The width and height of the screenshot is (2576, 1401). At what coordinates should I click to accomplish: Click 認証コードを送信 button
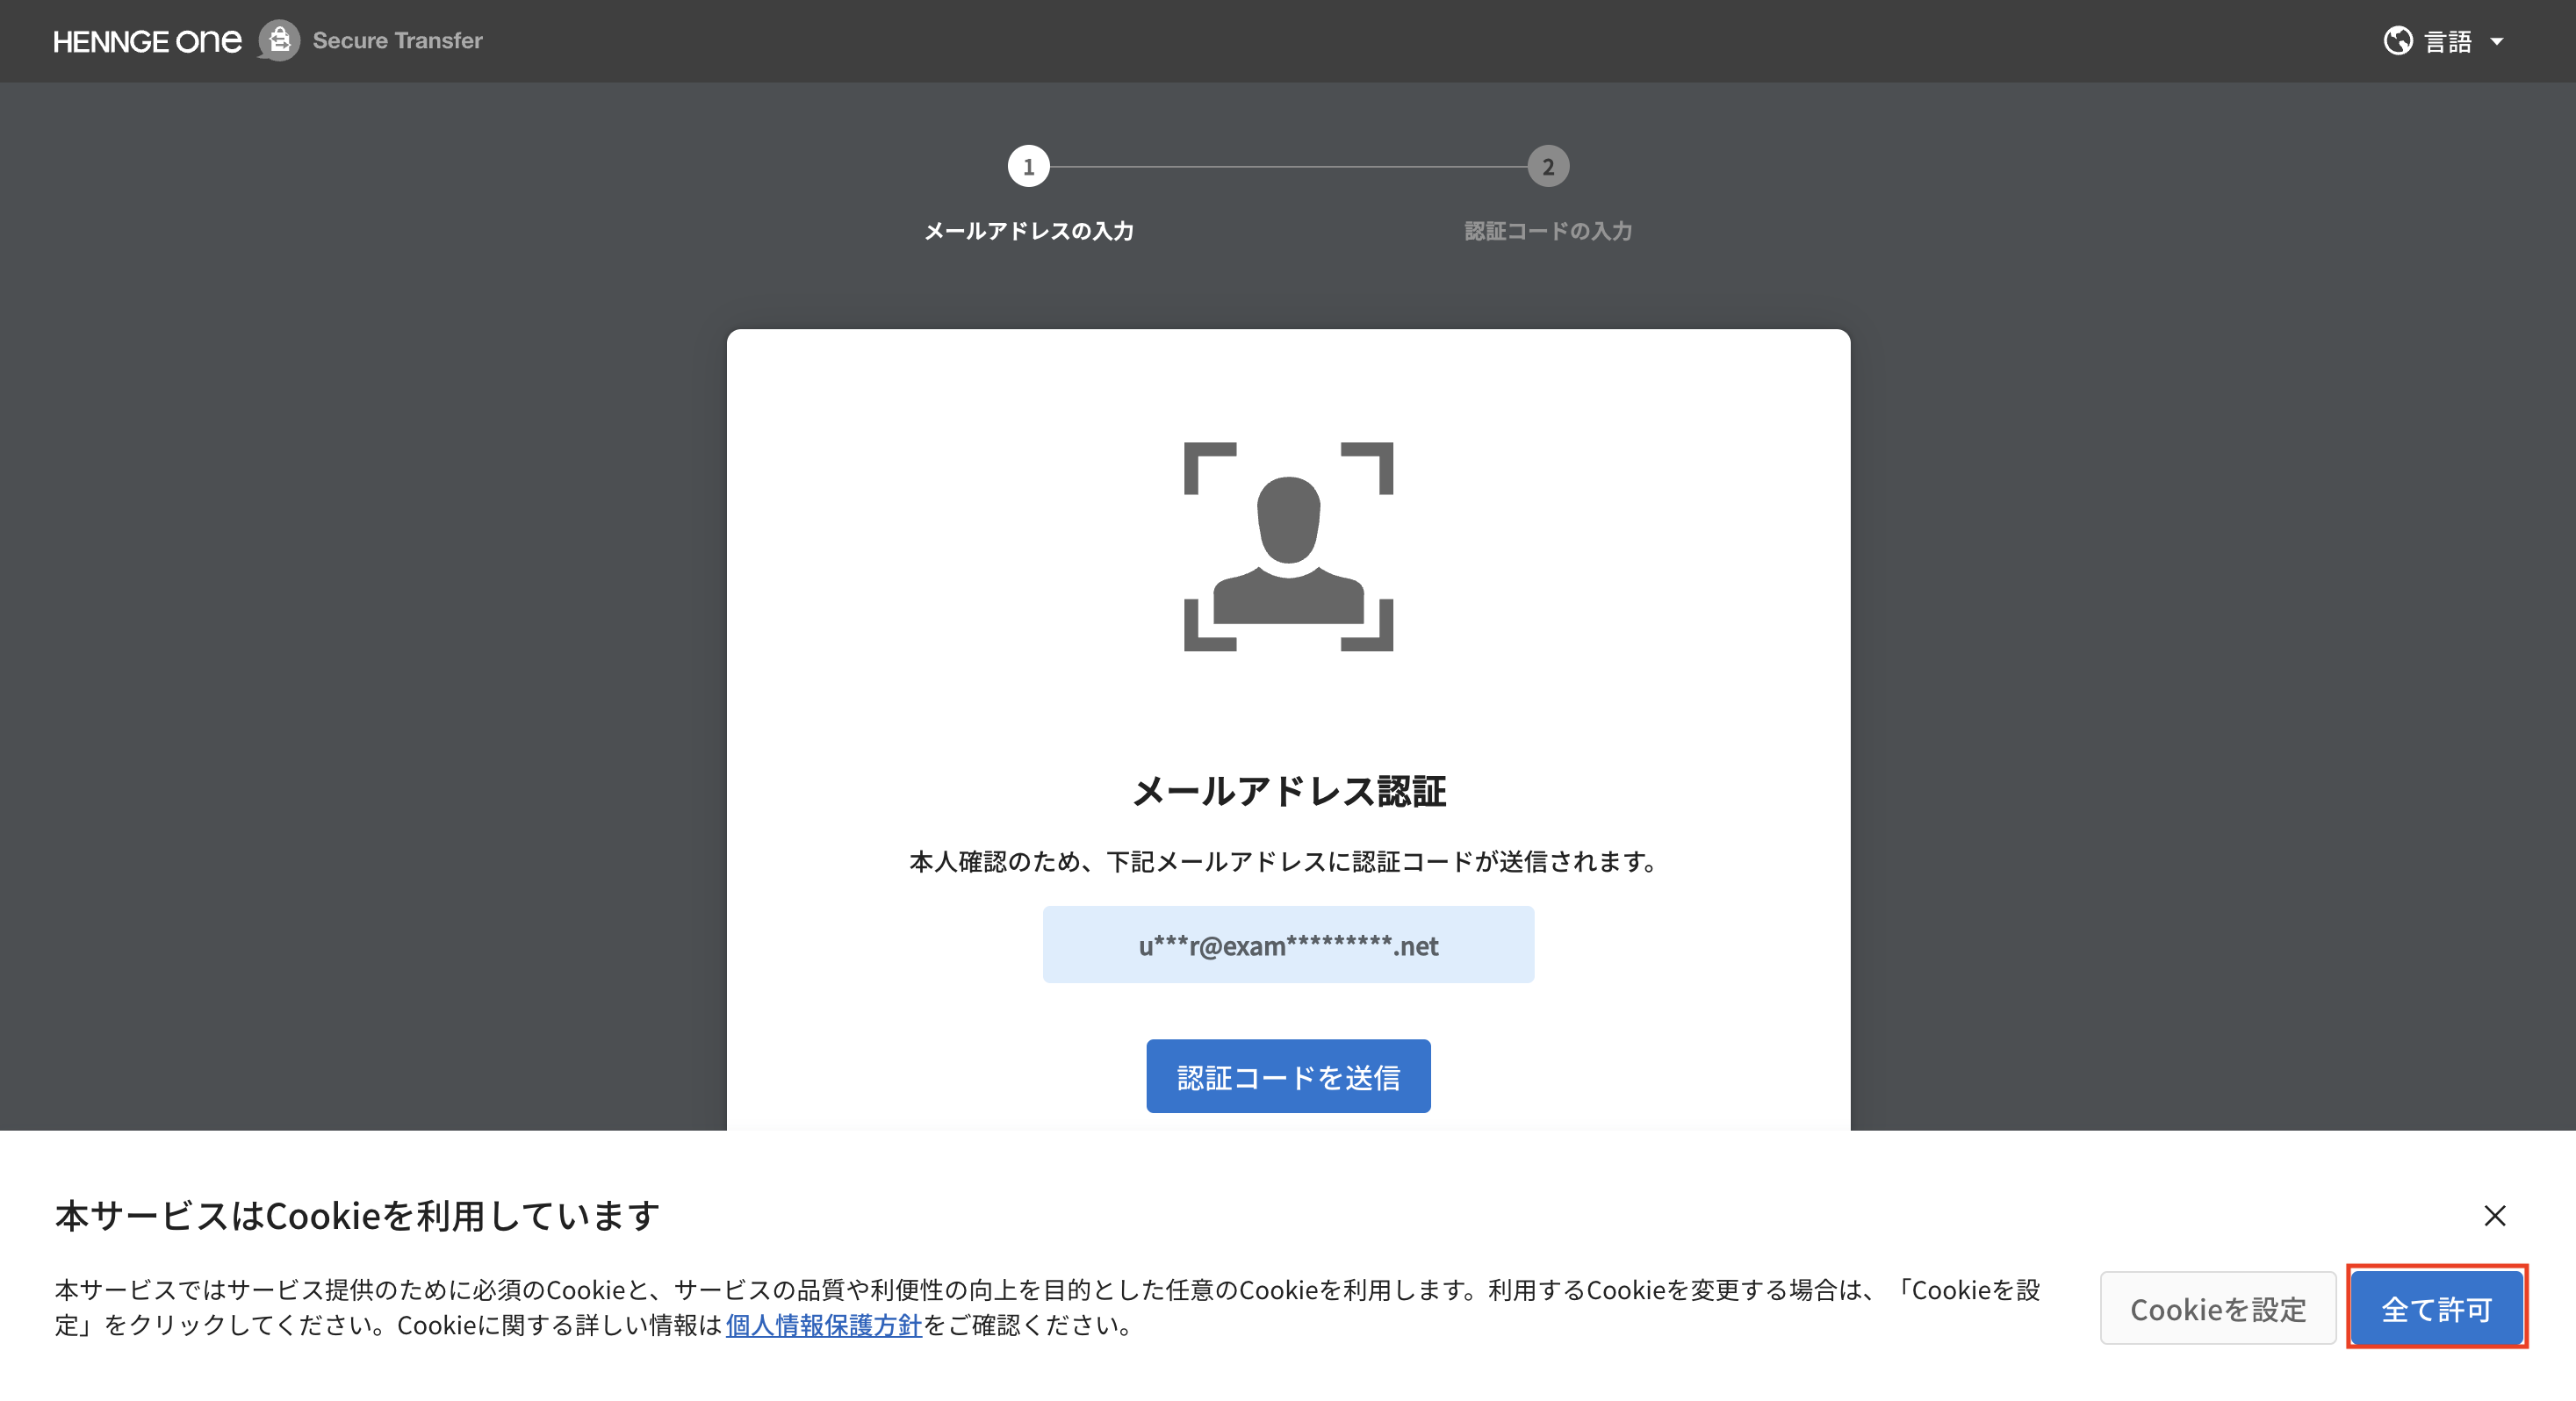[x=1288, y=1076]
